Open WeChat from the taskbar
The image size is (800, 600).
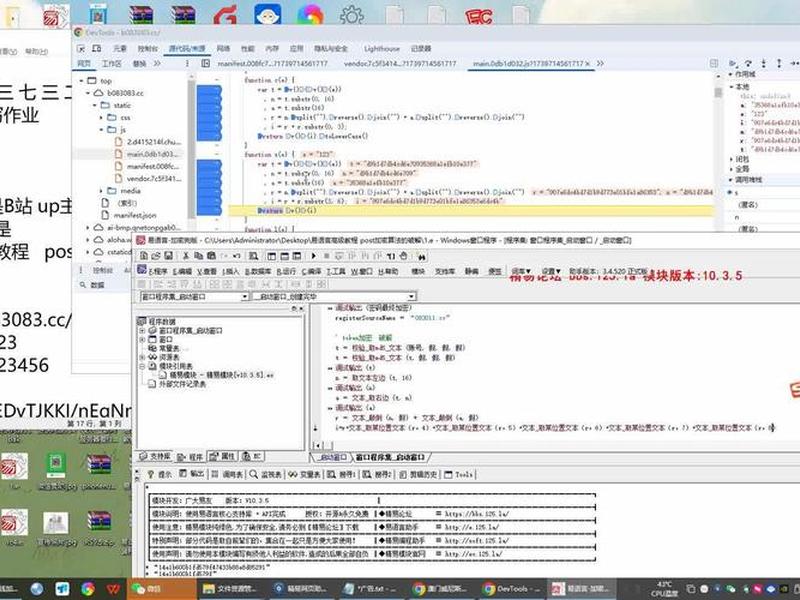[x=146, y=589]
